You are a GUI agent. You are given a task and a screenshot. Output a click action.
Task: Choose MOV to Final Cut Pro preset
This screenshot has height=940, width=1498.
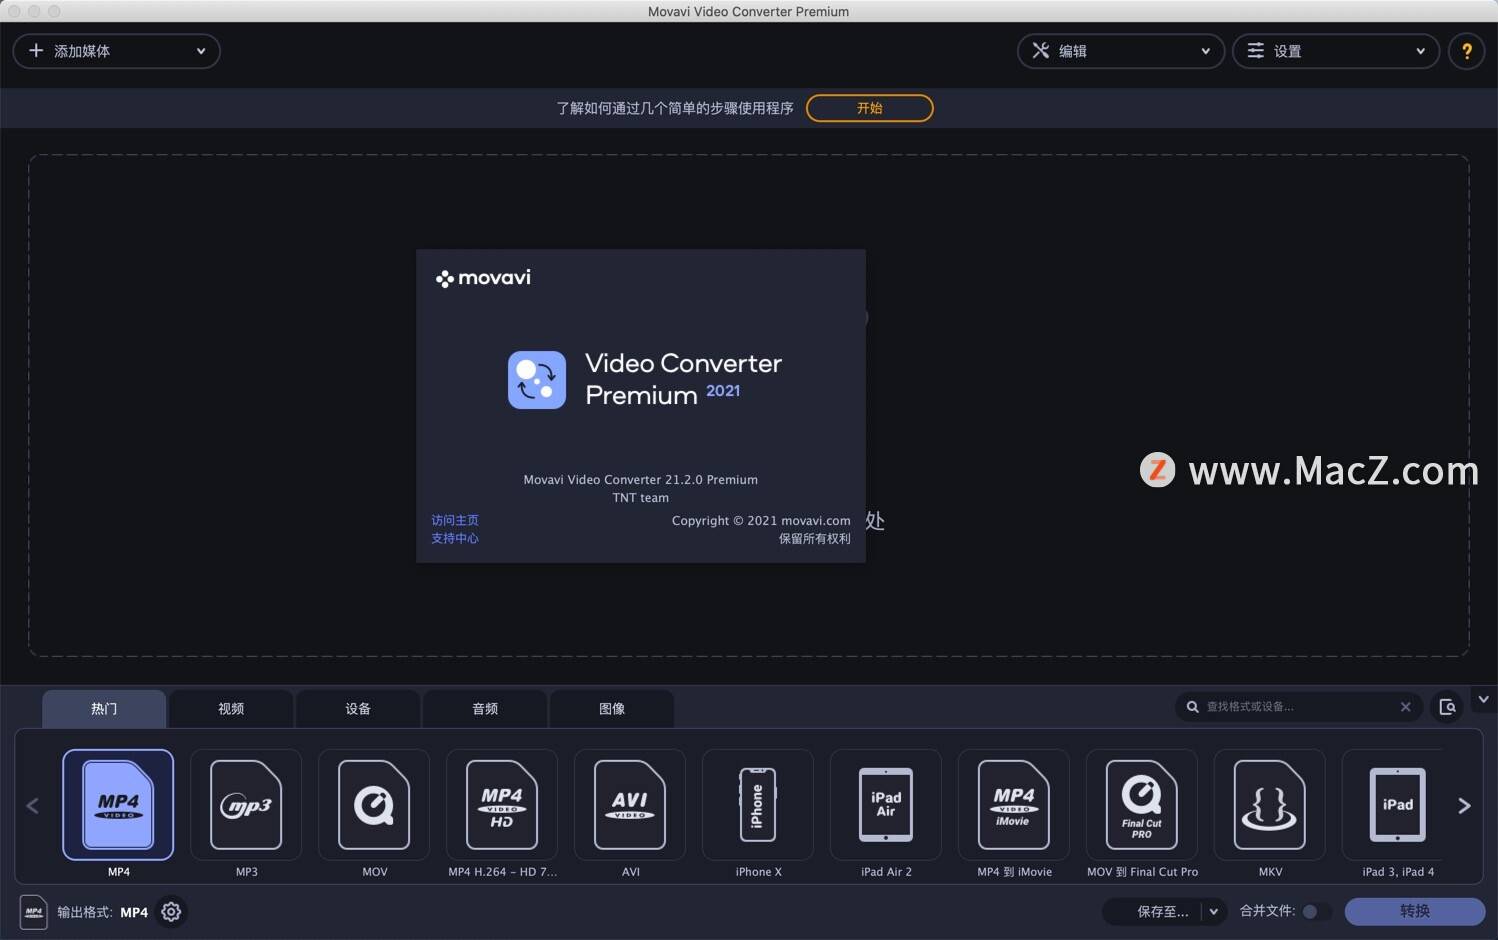[1142, 805]
